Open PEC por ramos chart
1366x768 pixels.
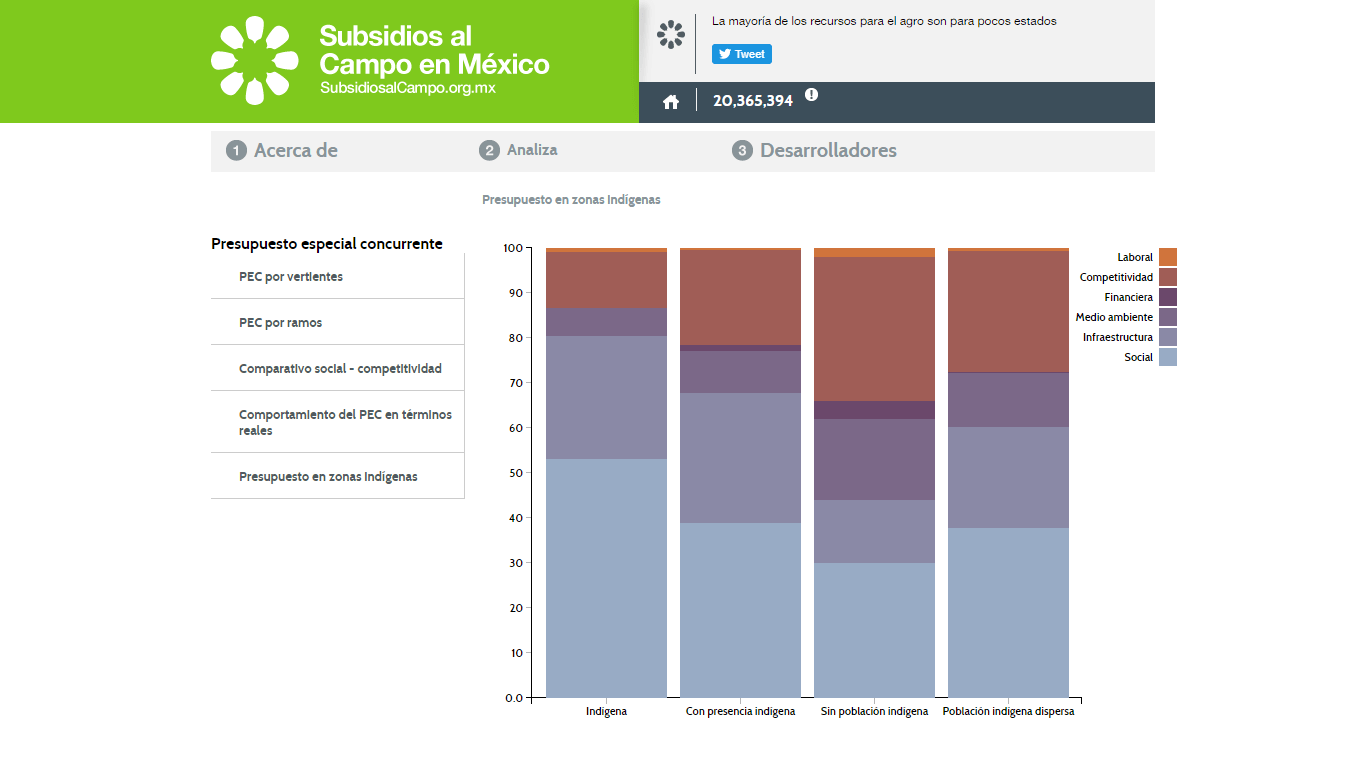coord(281,323)
